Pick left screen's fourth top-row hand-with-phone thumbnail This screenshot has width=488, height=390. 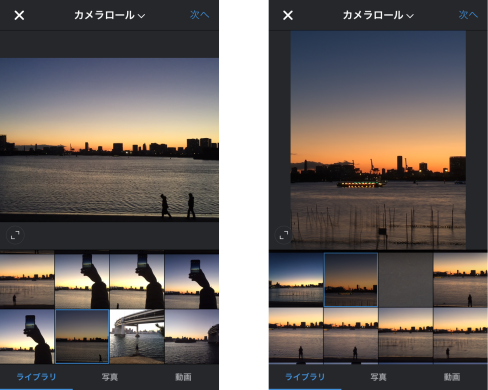pyautogui.click(x=192, y=281)
